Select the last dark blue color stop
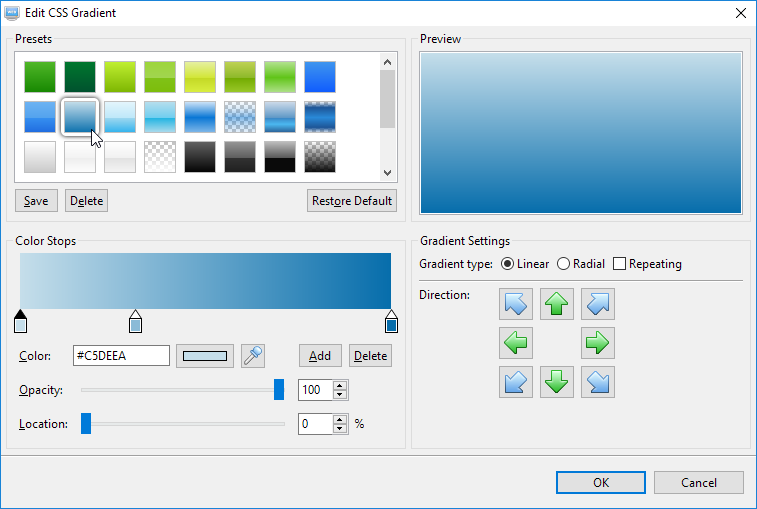Image resolution: width=757 pixels, height=509 pixels. (x=392, y=322)
